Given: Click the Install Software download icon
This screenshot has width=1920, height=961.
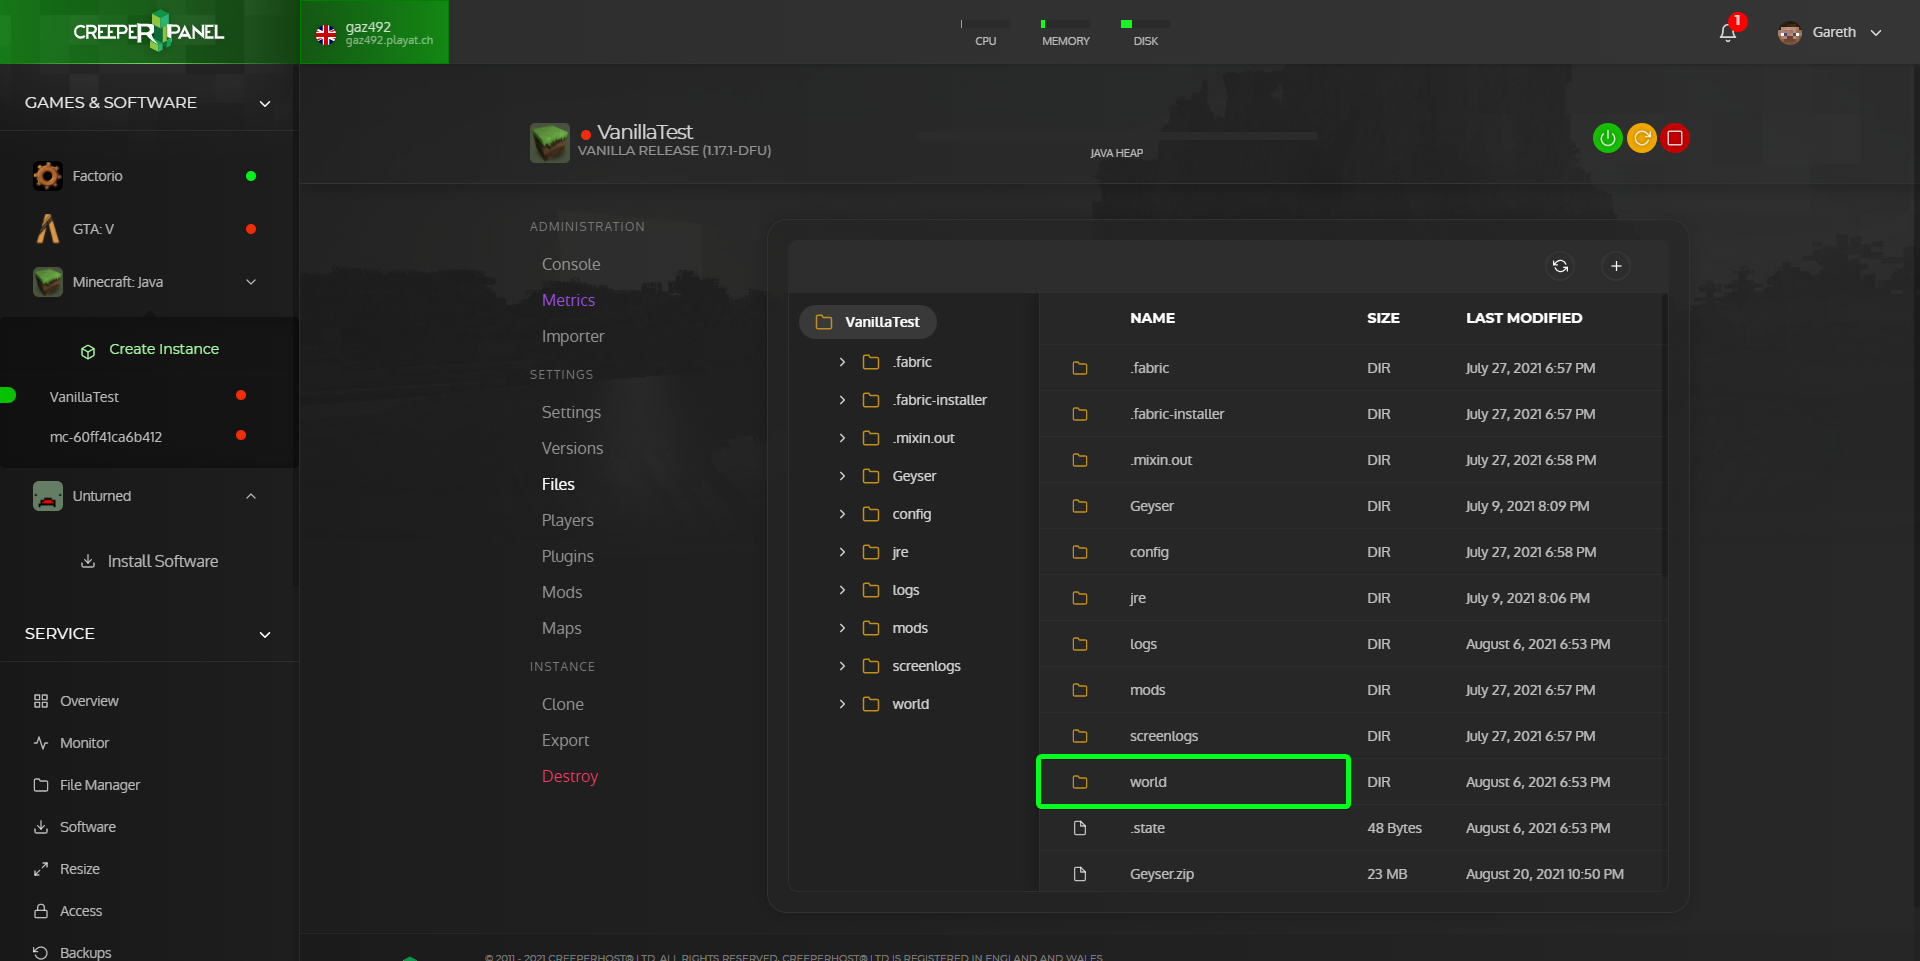Looking at the screenshot, I should (x=88, y=561).
